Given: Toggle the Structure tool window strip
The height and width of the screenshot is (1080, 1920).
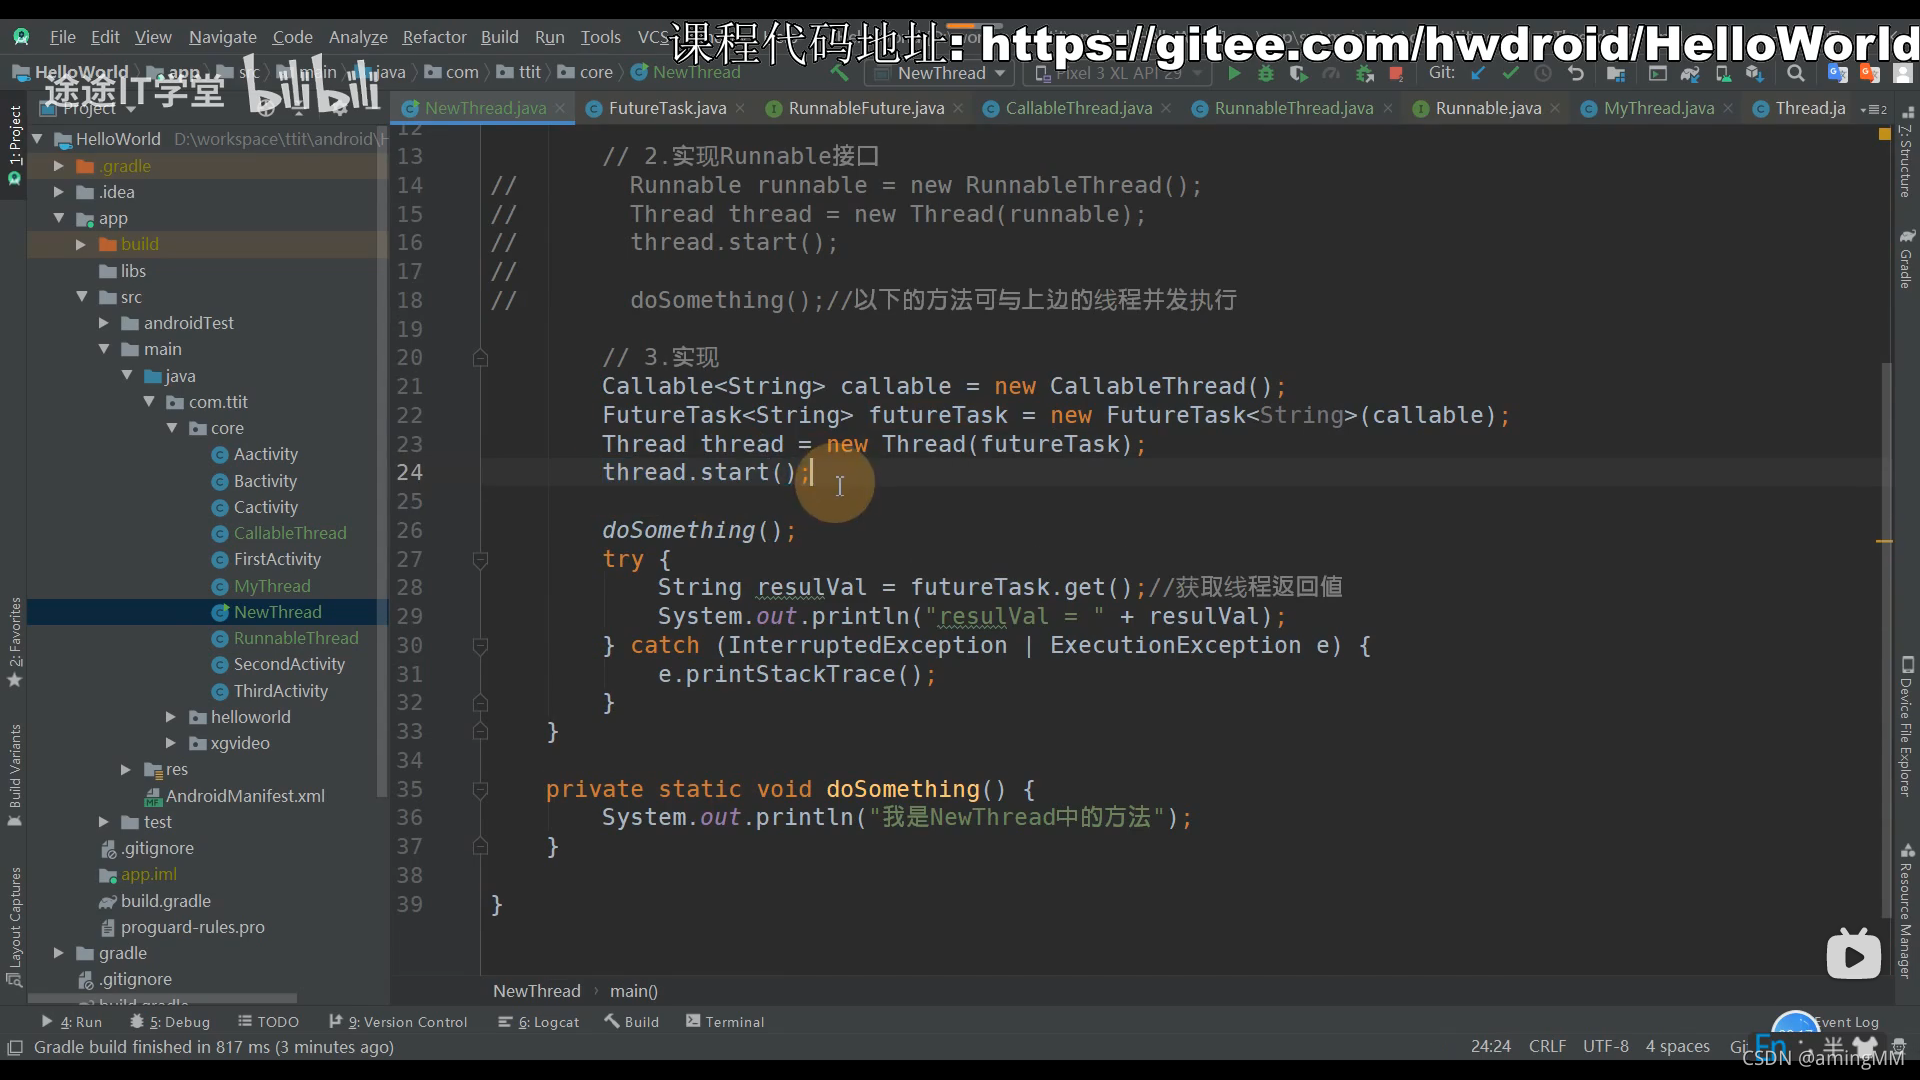Looking at the screenshot, I should [1906, 155].
